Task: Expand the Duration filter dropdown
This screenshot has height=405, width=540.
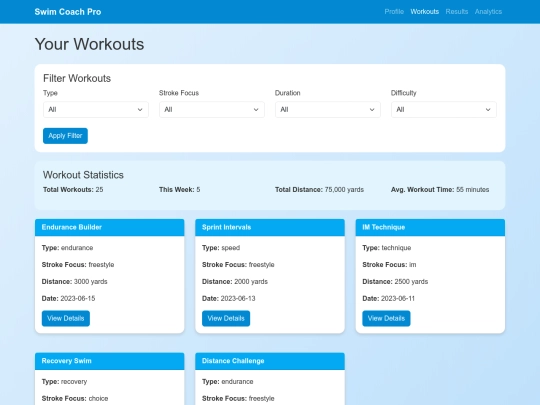Action: point(328,110)
